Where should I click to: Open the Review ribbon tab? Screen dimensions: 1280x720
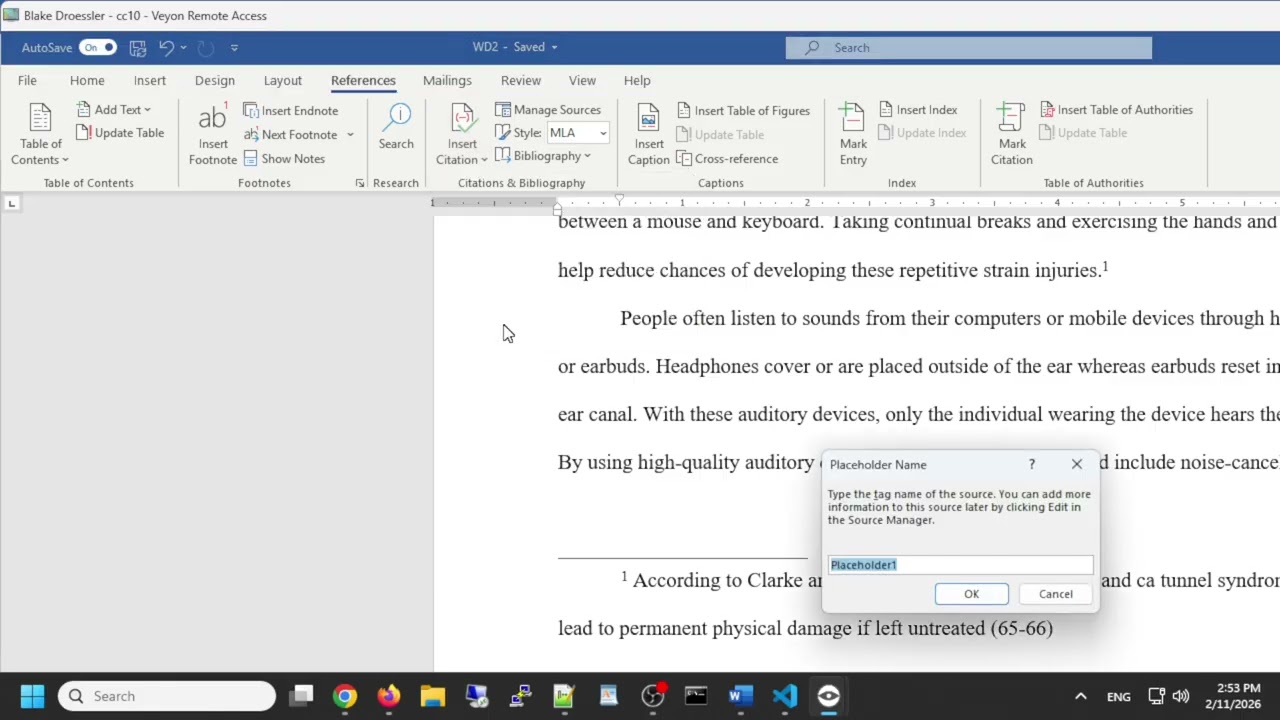point(521,81)
